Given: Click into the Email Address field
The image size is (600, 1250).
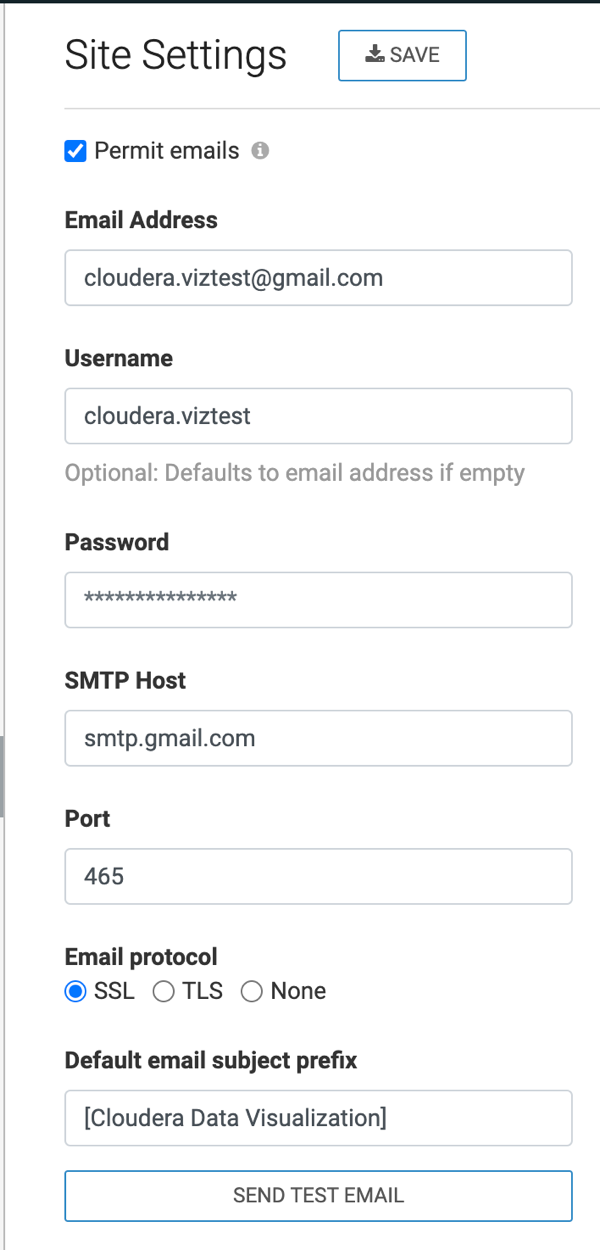Looking at the screenshot, I should click(x=318, y=277).
